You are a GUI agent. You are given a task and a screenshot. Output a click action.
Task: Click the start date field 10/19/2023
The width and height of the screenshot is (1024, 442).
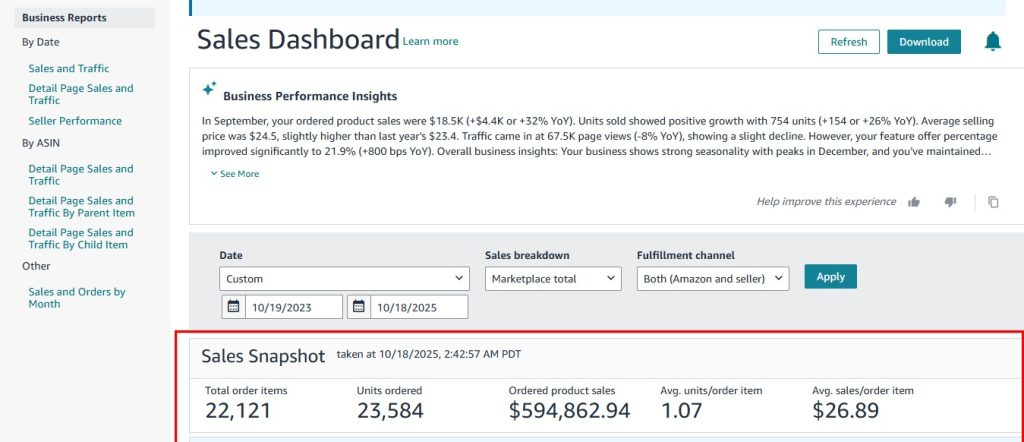(x=293, y=307)
